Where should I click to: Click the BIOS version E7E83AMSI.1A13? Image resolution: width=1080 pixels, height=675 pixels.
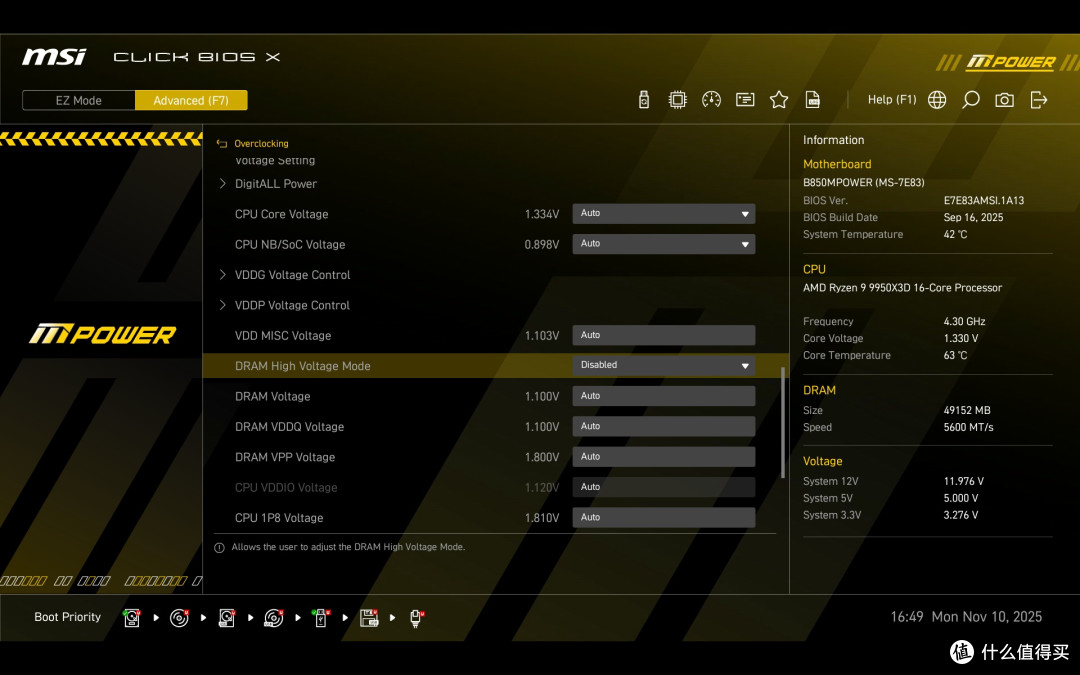coord(984,200)
